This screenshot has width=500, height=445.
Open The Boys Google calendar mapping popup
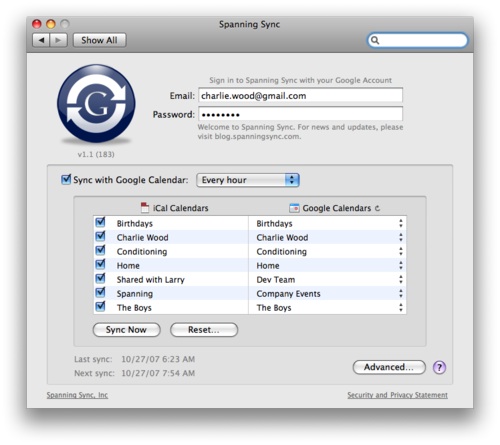[x=401, y=307]
